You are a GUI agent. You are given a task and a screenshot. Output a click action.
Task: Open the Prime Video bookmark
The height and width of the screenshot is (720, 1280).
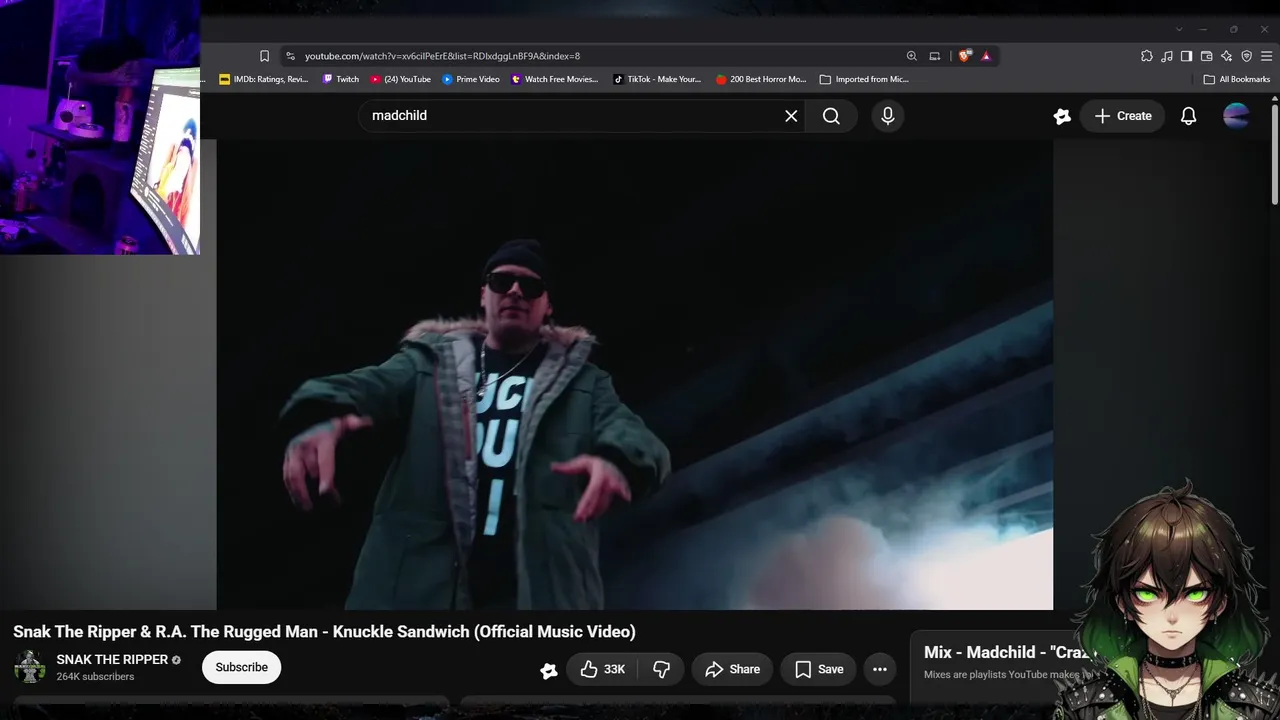[x=471, y=79]
